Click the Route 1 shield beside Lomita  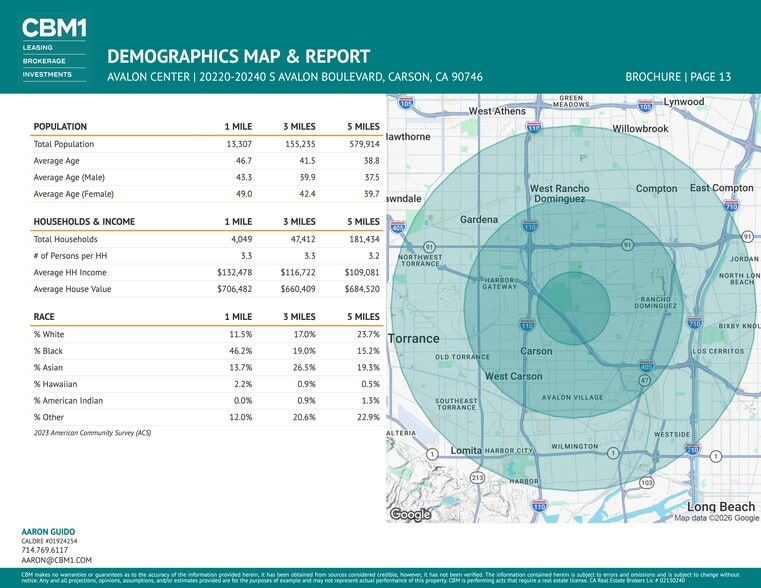coord(432,454)
